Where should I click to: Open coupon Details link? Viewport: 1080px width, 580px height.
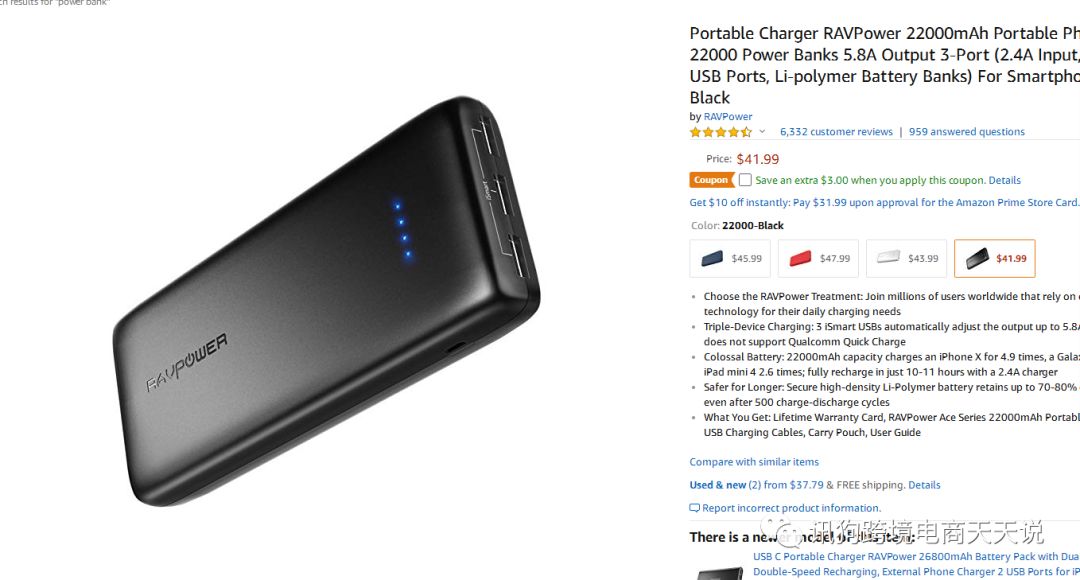(x=1004, y=180)
